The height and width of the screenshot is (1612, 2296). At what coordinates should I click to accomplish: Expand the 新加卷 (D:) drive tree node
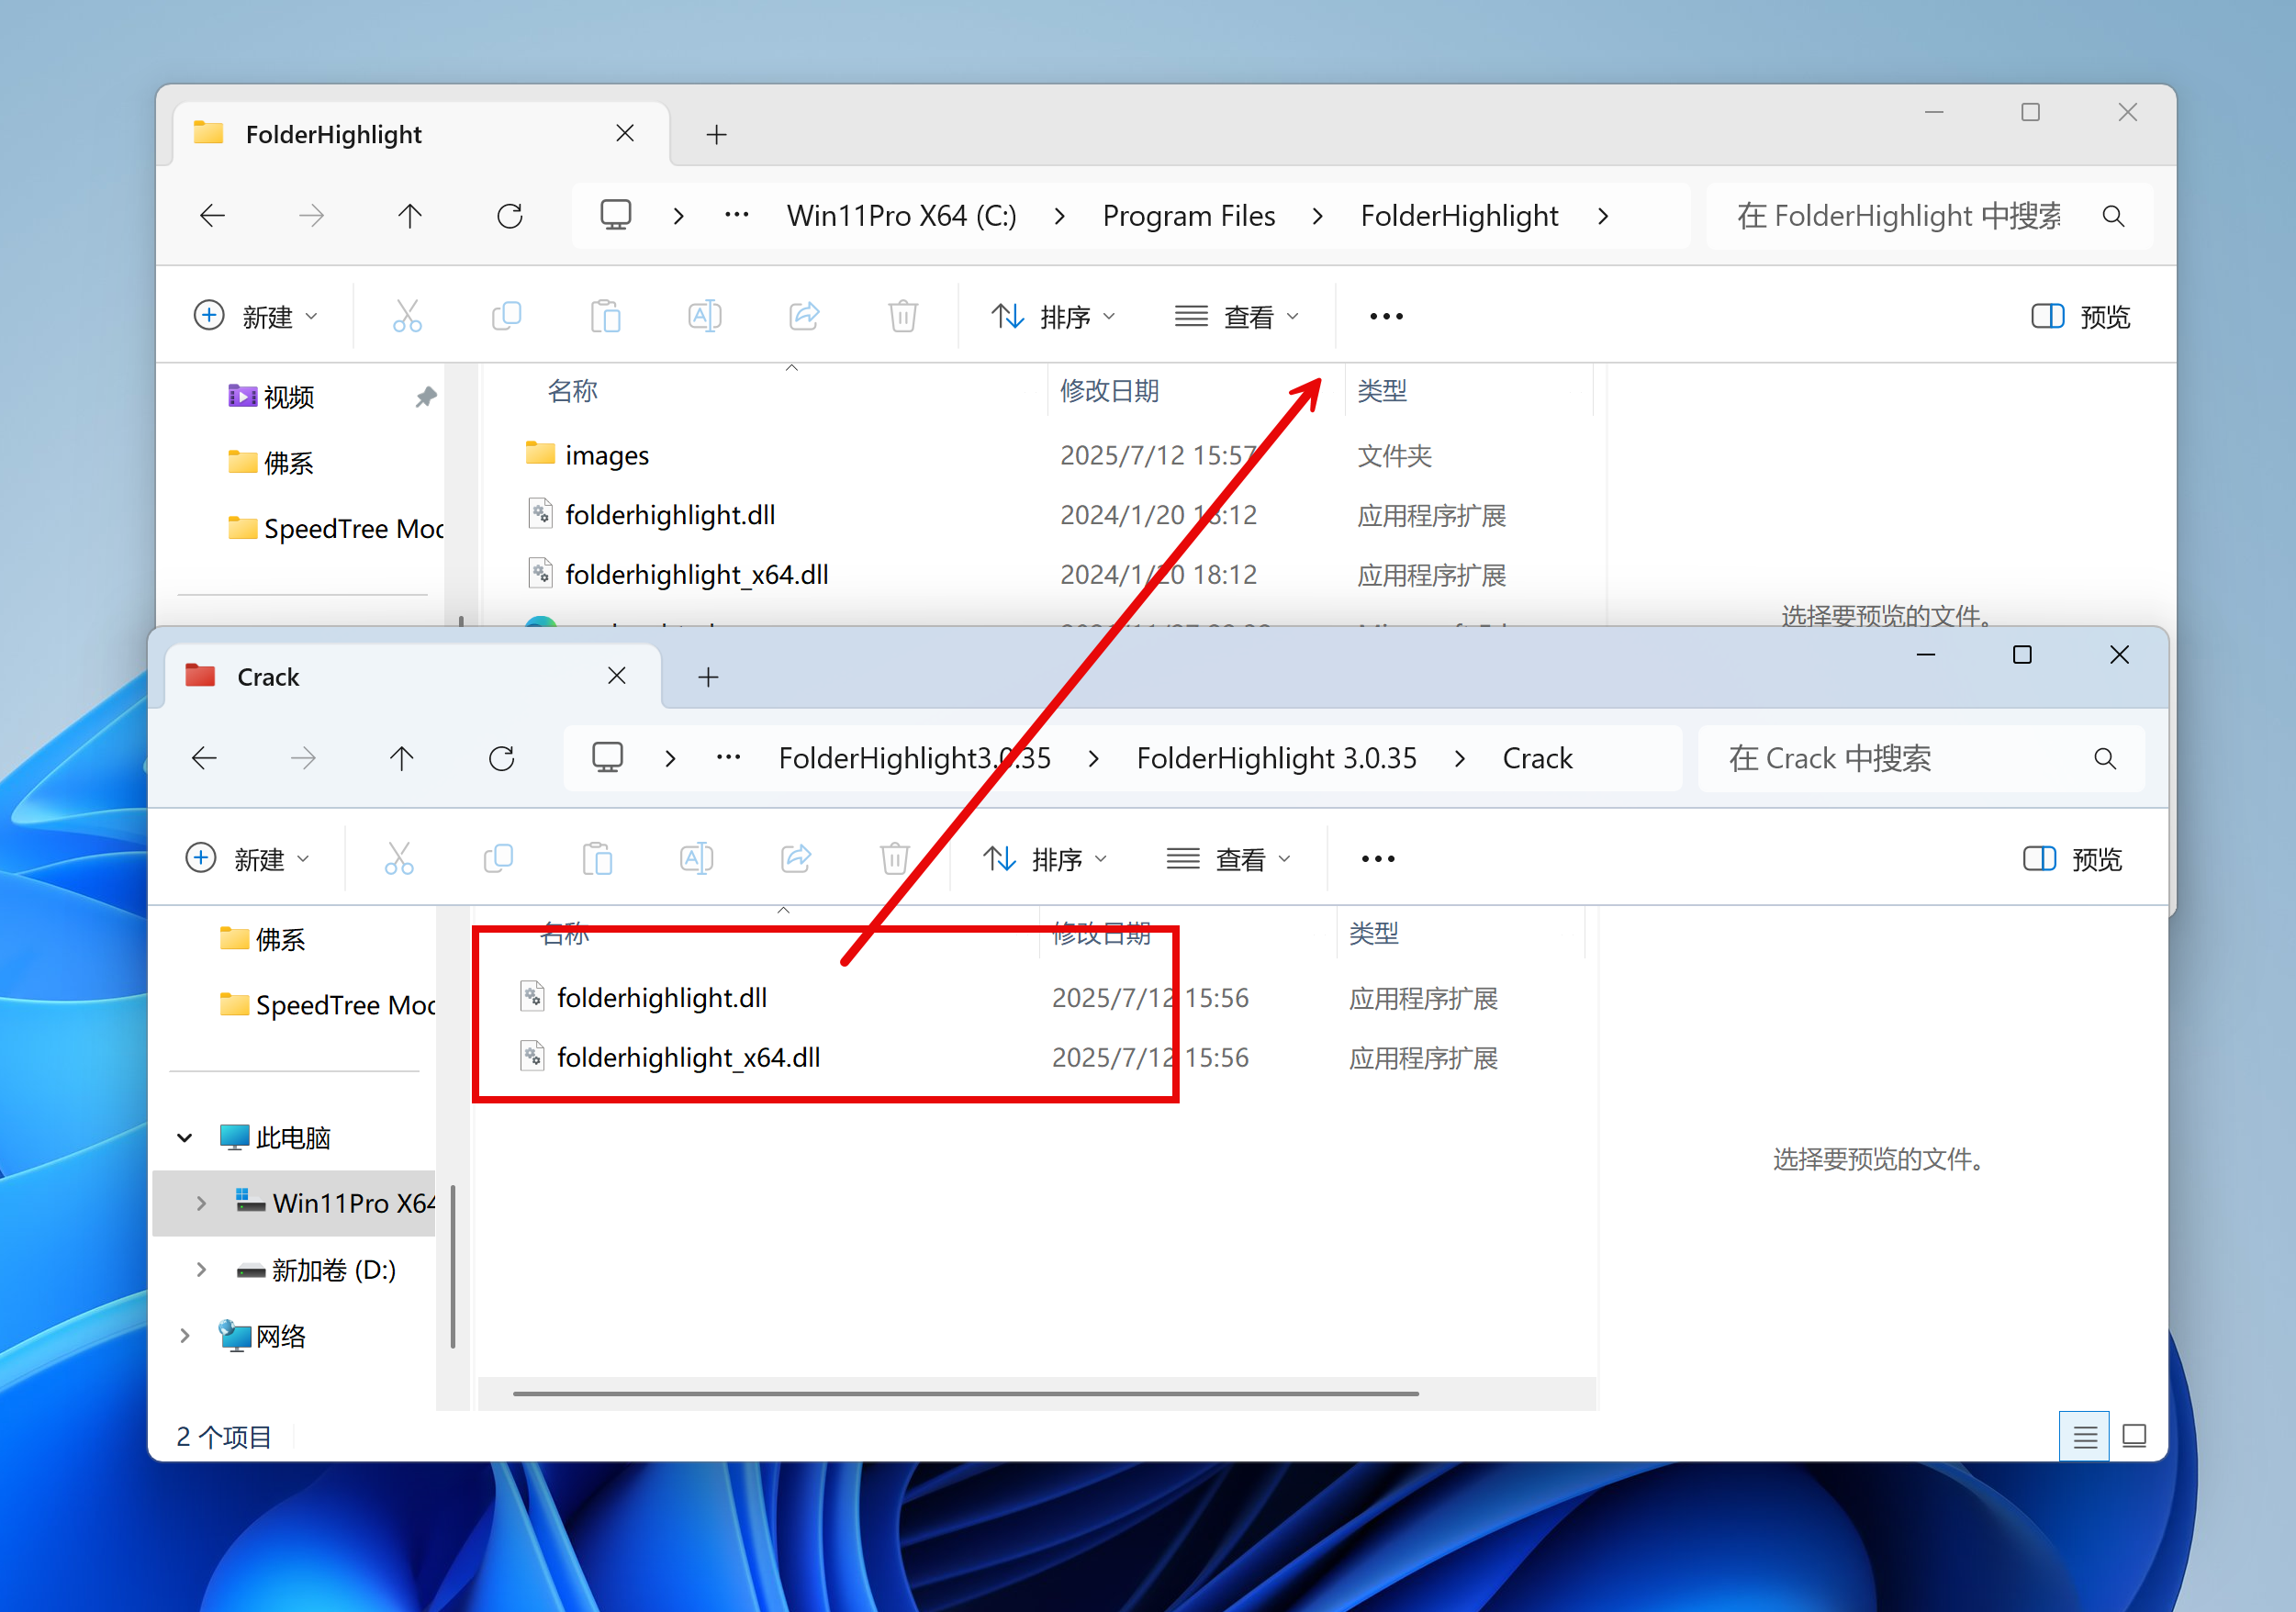coord(201,1270)
